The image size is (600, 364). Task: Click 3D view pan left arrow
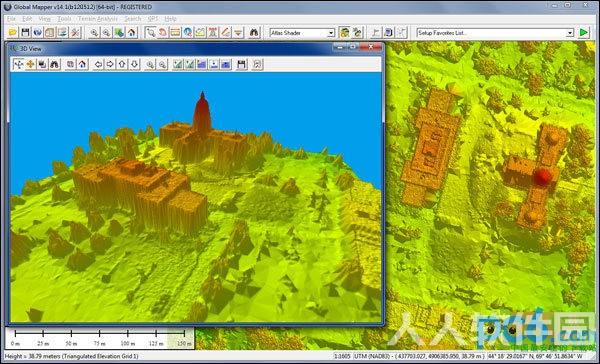(x=98, y=64)
